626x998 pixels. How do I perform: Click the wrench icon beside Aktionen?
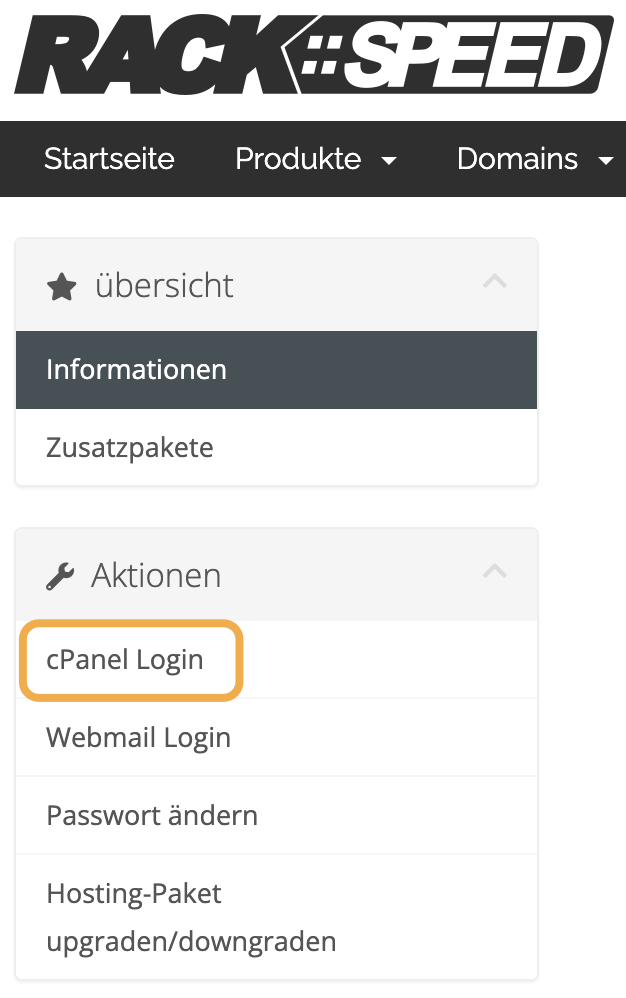click(61, 576)
